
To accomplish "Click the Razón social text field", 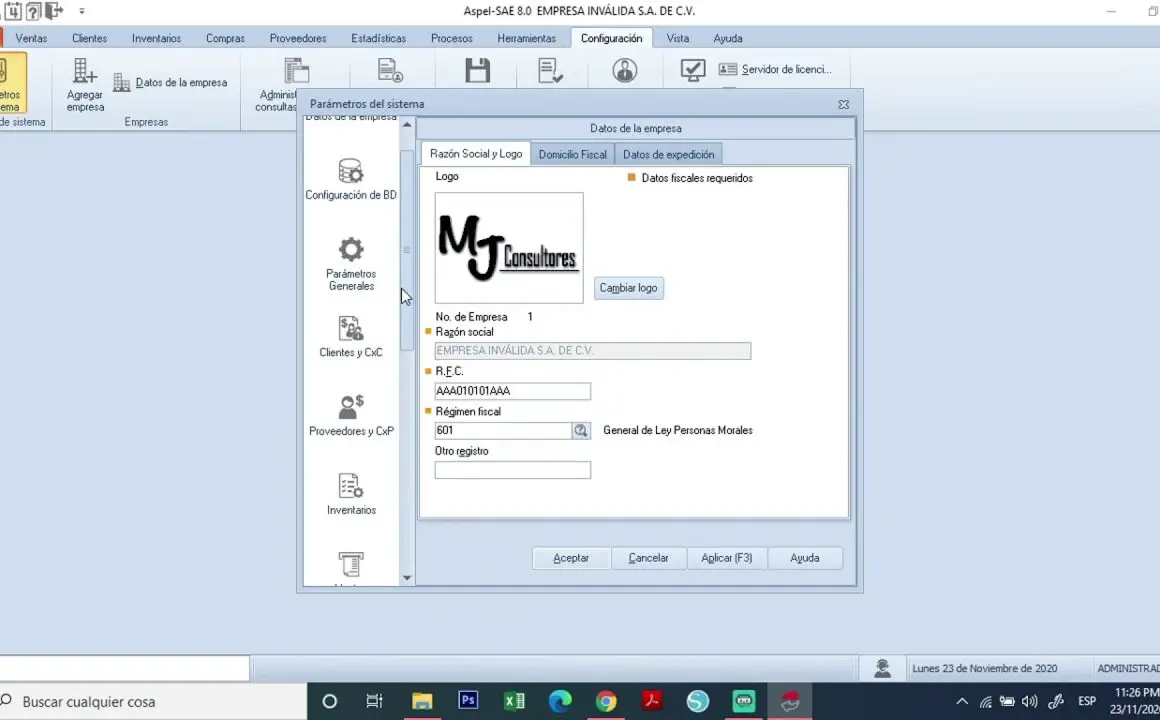I will coord(593,351).
